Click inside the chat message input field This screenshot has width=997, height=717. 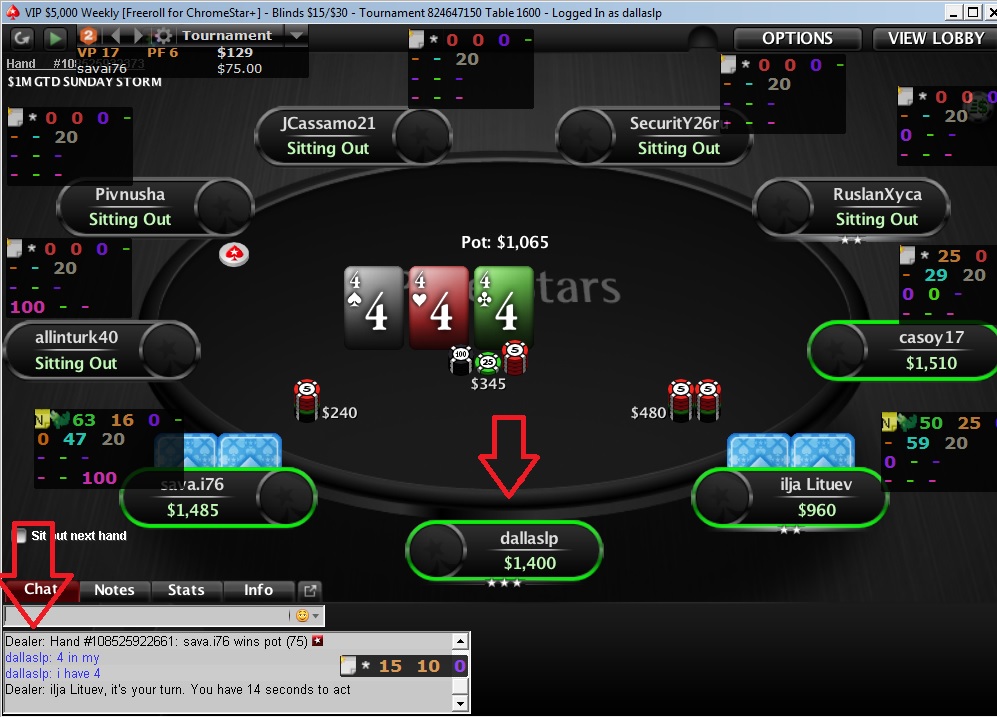coord(146,615)
